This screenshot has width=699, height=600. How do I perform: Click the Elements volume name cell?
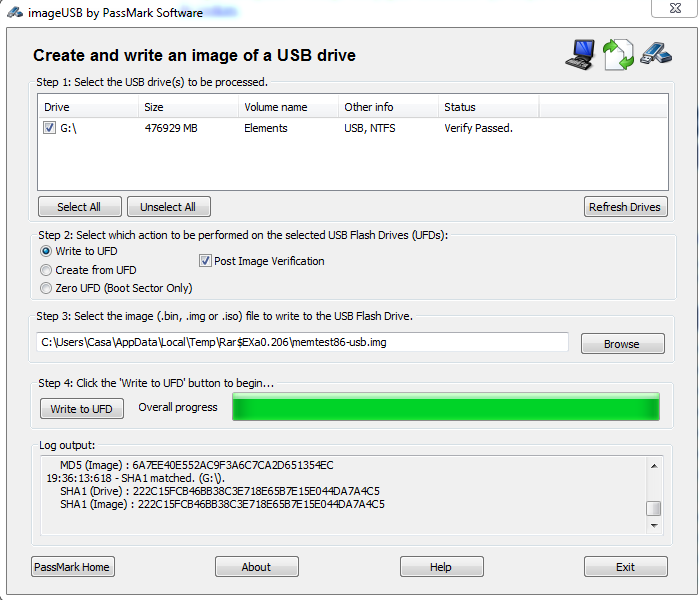coord(266,128)
